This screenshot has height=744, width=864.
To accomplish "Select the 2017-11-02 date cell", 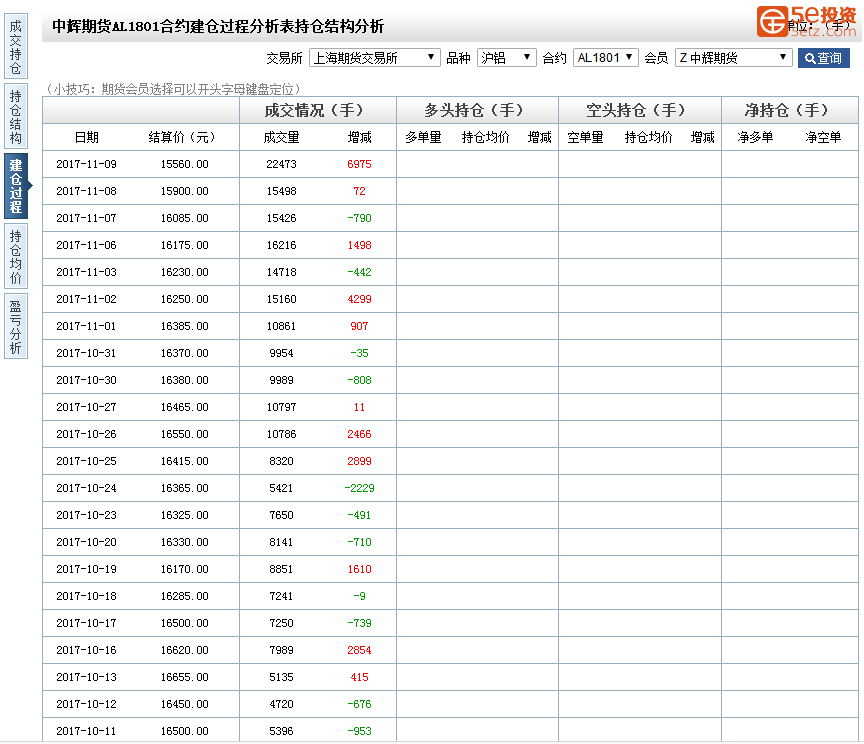I will pyautogui.click(x=87, y=299).
